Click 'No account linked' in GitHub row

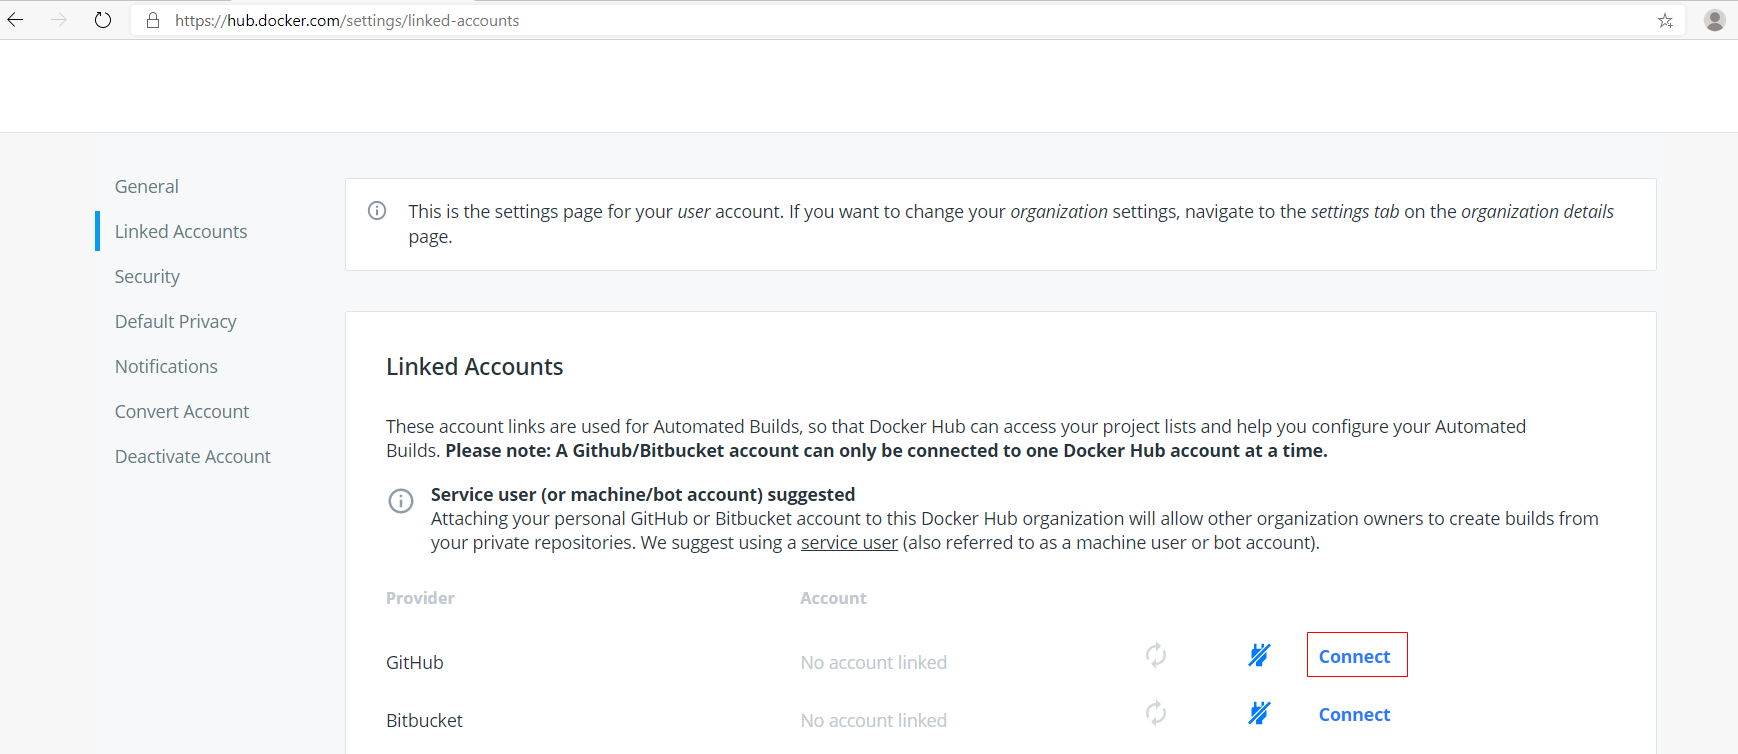[x=874, y=662]
